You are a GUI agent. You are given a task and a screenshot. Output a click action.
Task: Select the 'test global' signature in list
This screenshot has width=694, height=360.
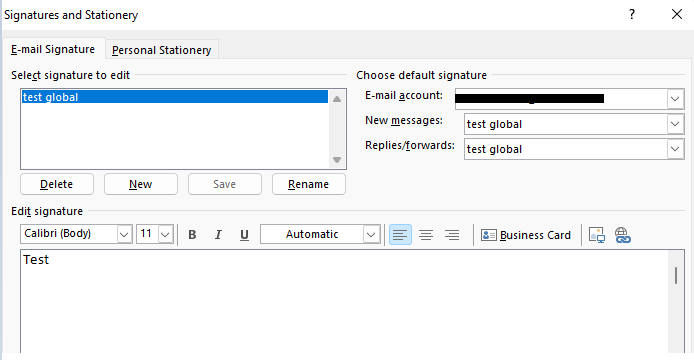[175, 97]
